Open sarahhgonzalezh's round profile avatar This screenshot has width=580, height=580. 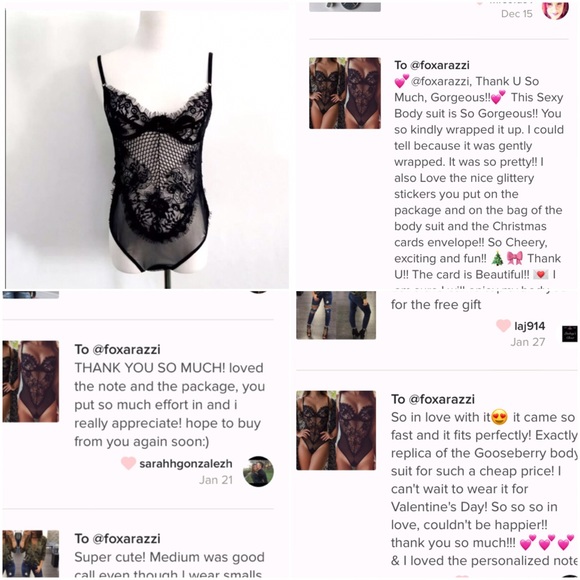pos(258,471)
